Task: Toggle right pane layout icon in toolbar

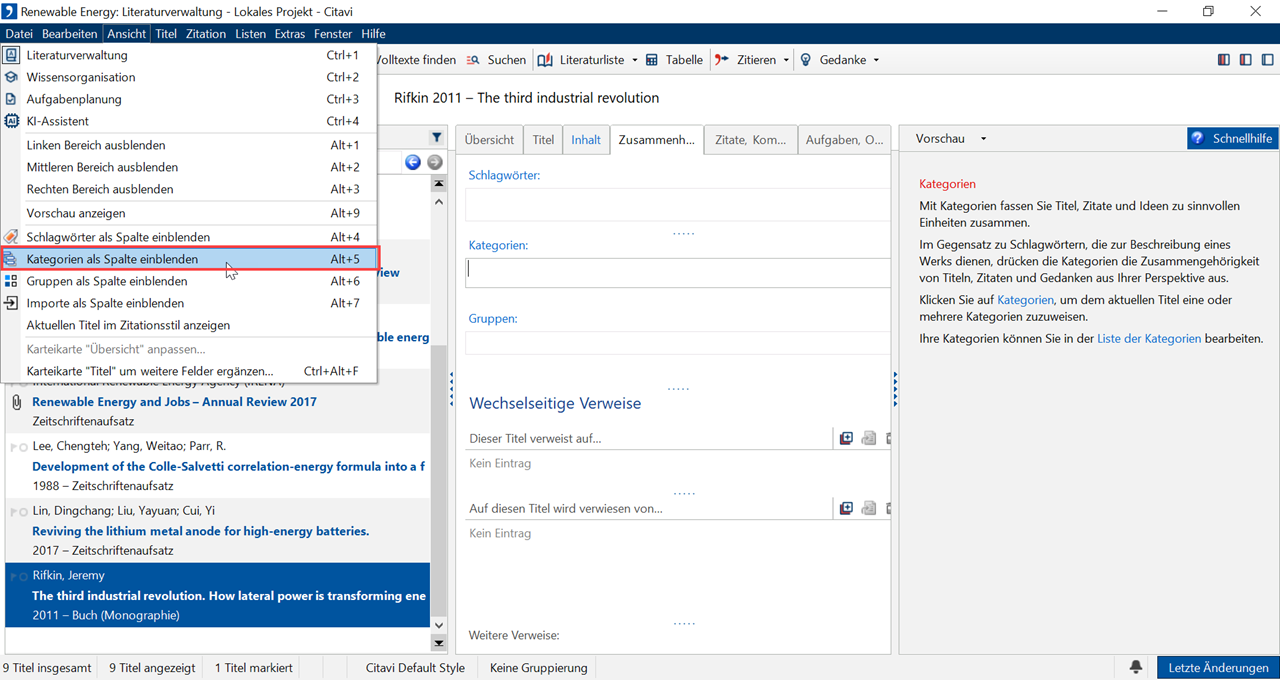Action: point(1267,60)
